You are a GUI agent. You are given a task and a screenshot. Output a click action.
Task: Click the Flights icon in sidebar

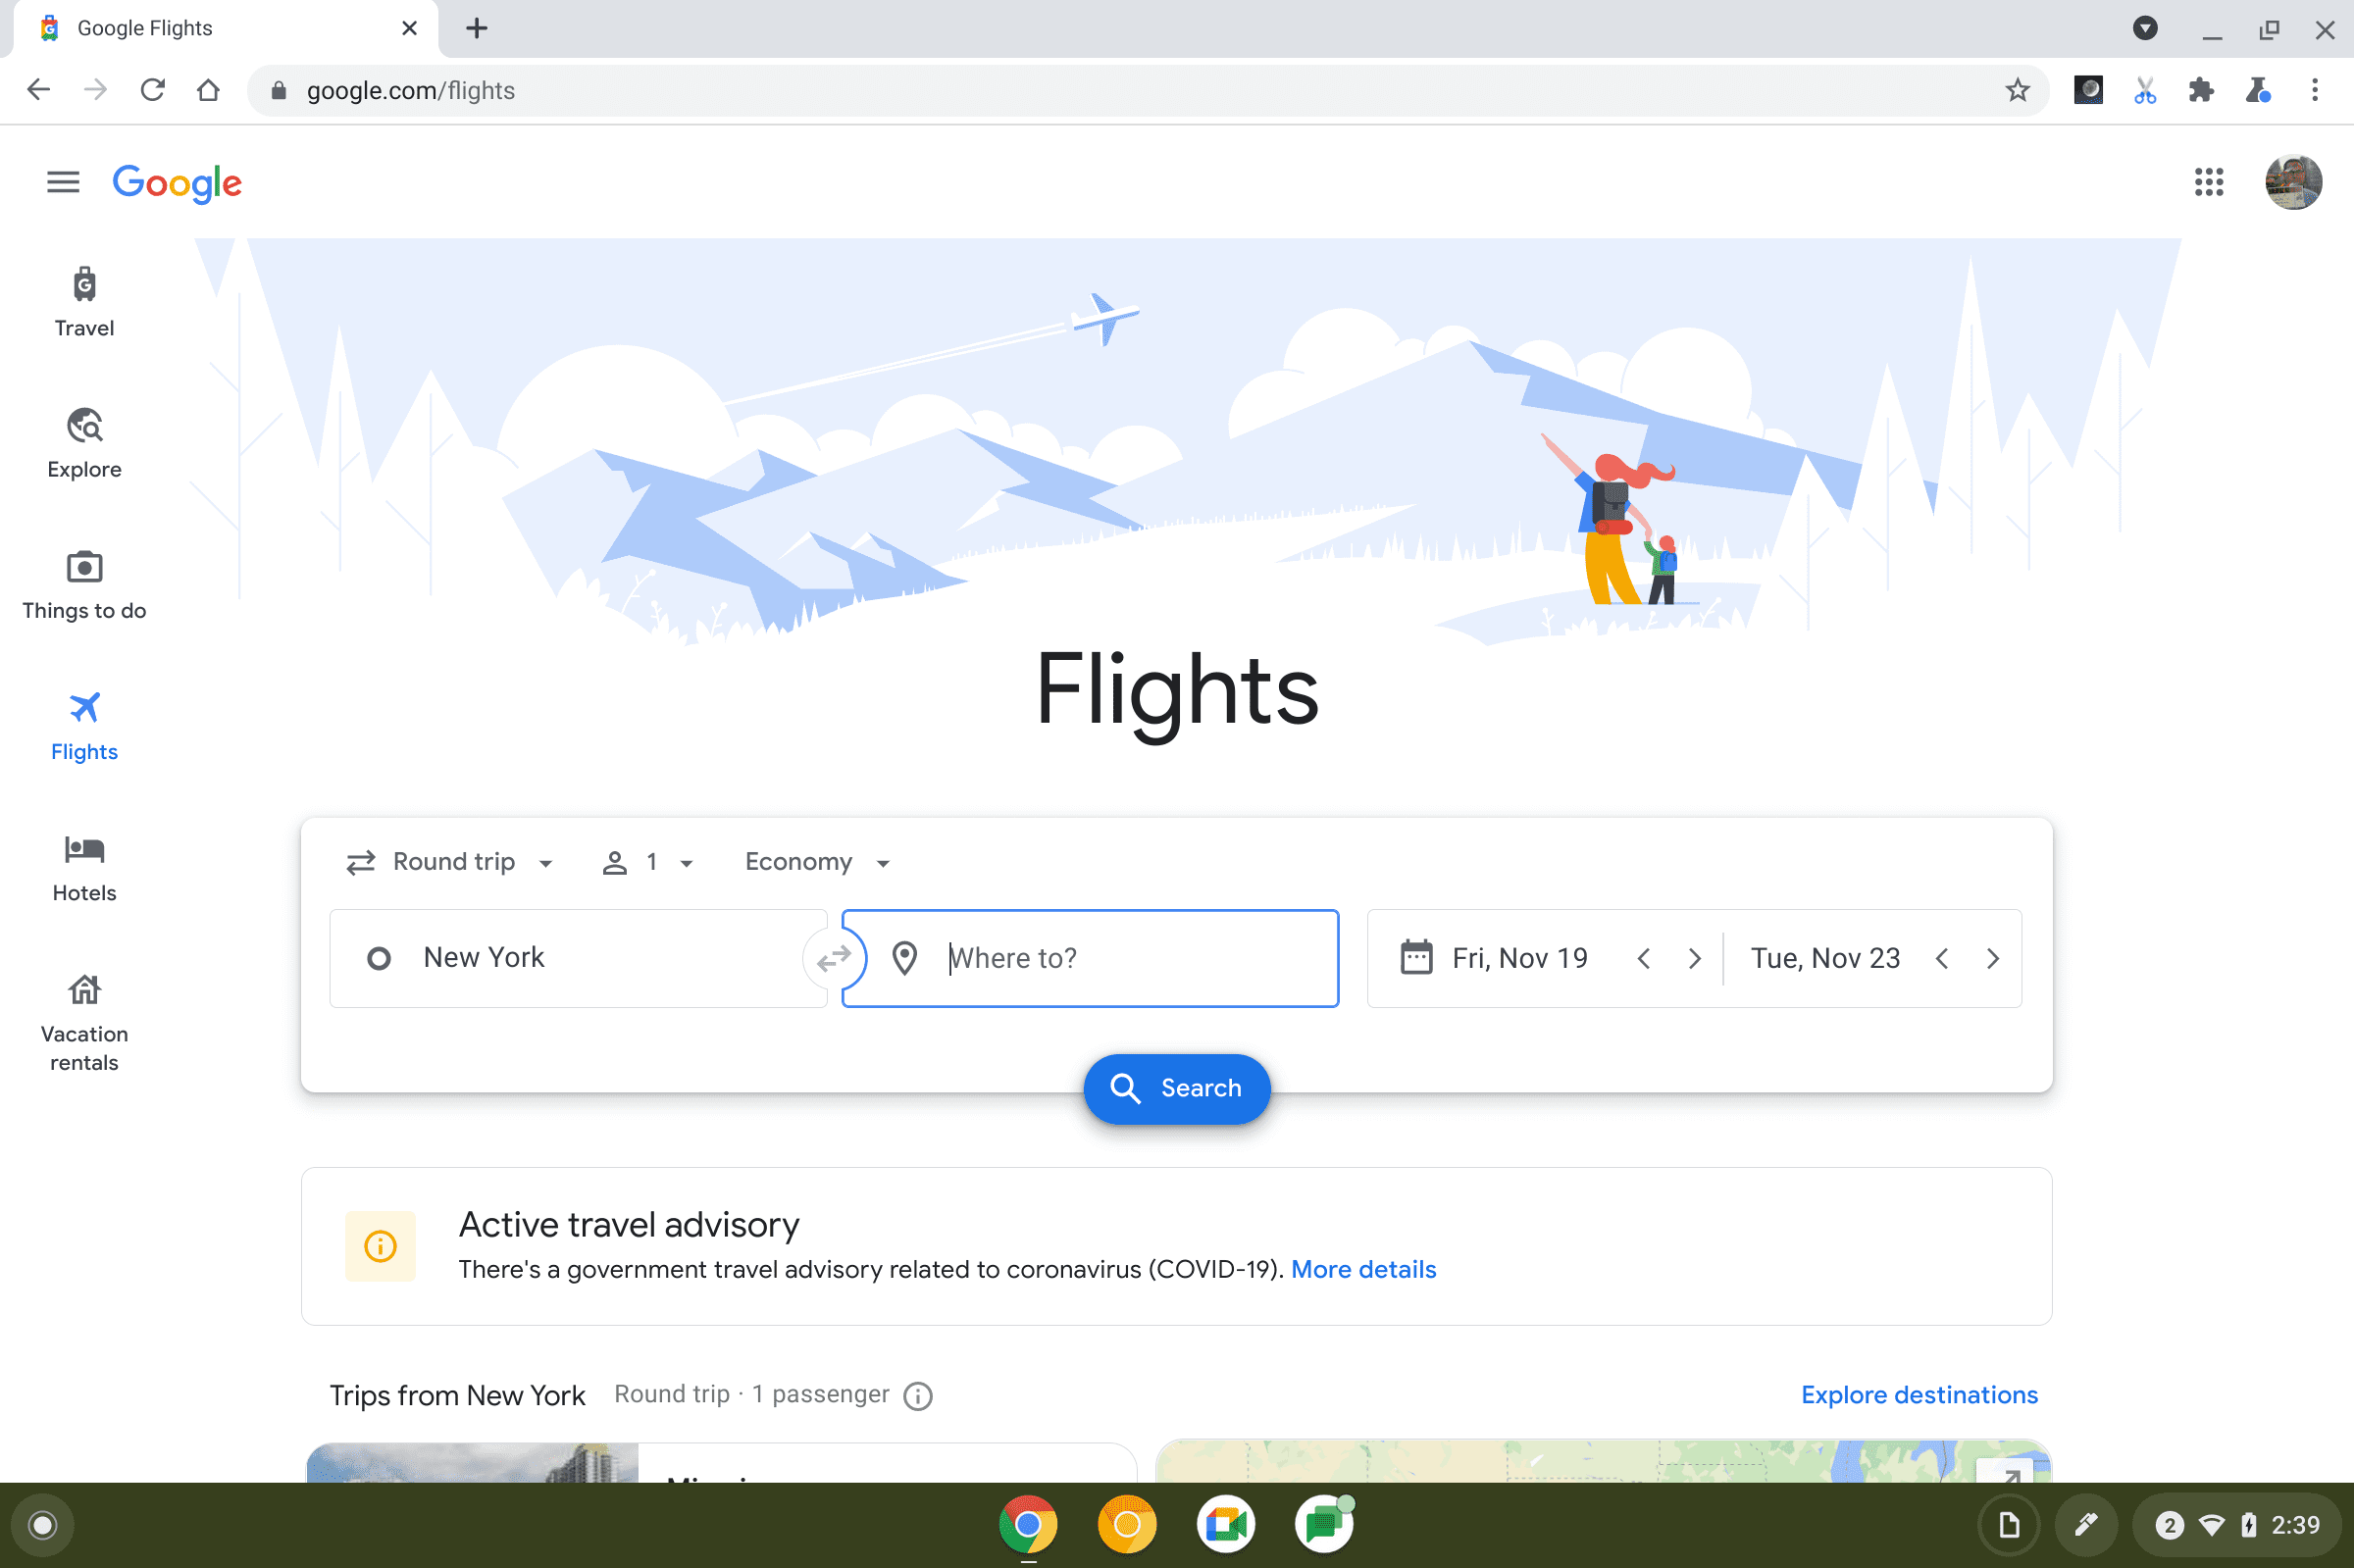coord(84,707)
